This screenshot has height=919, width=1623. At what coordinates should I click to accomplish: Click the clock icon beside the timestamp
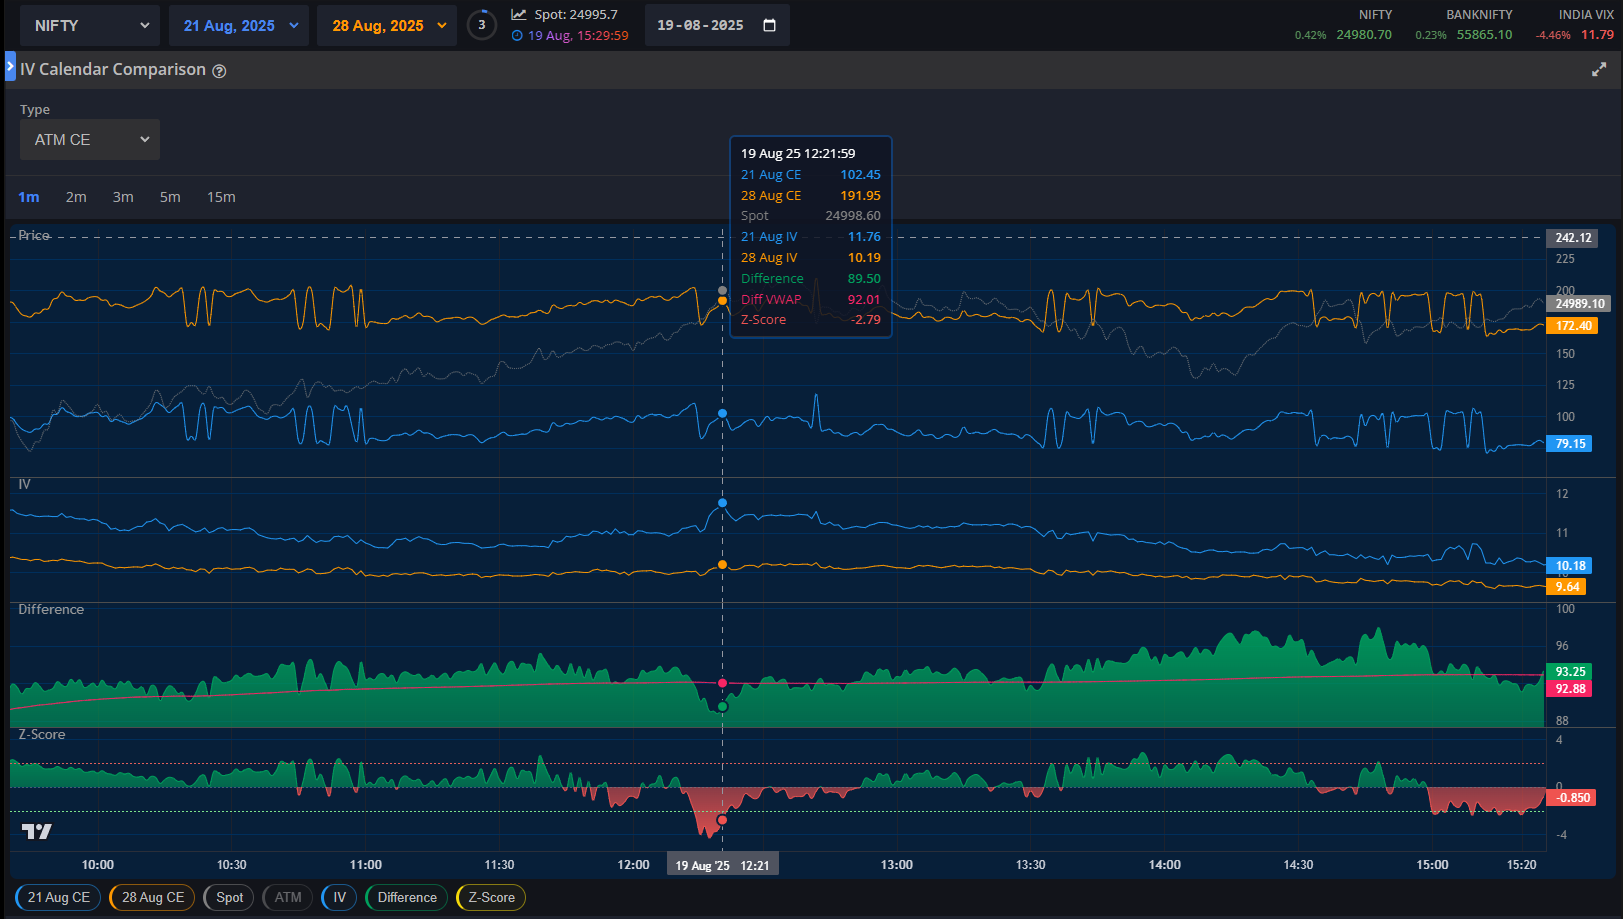click(517, 36)
